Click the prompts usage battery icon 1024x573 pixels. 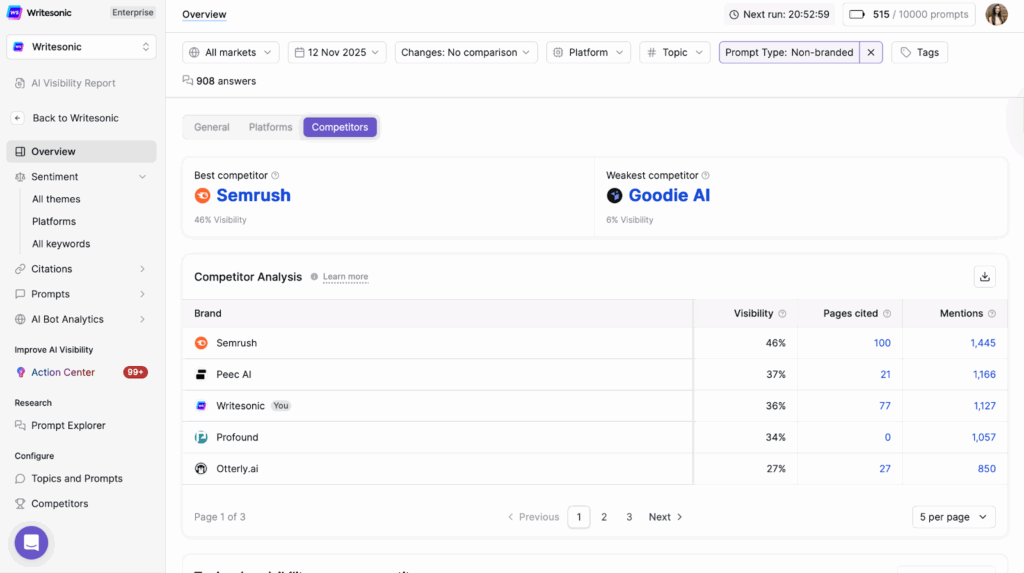[857, 14]
